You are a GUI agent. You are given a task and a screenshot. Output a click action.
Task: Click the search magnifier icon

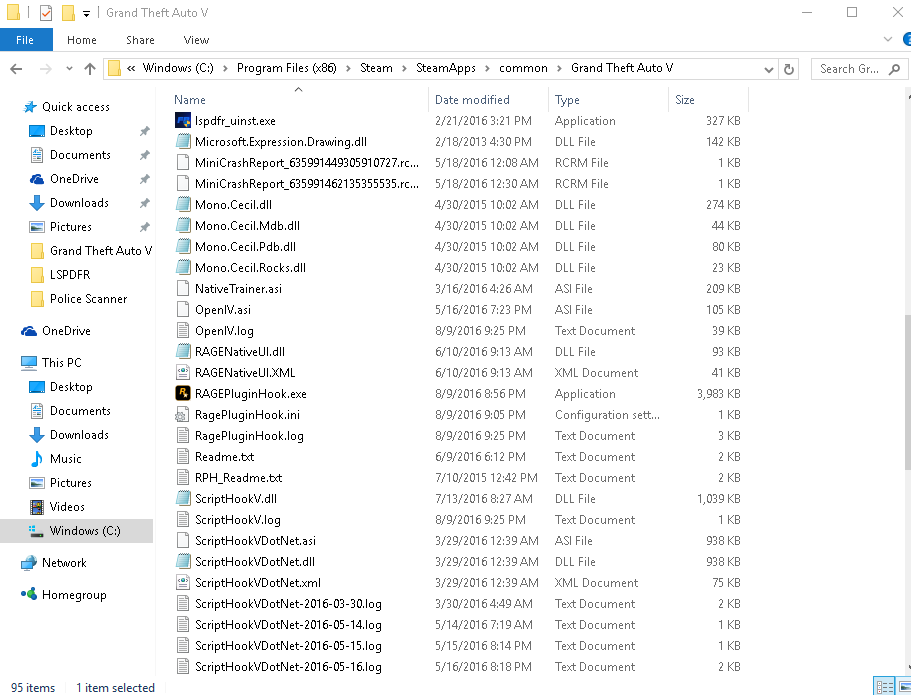(895, 69)
